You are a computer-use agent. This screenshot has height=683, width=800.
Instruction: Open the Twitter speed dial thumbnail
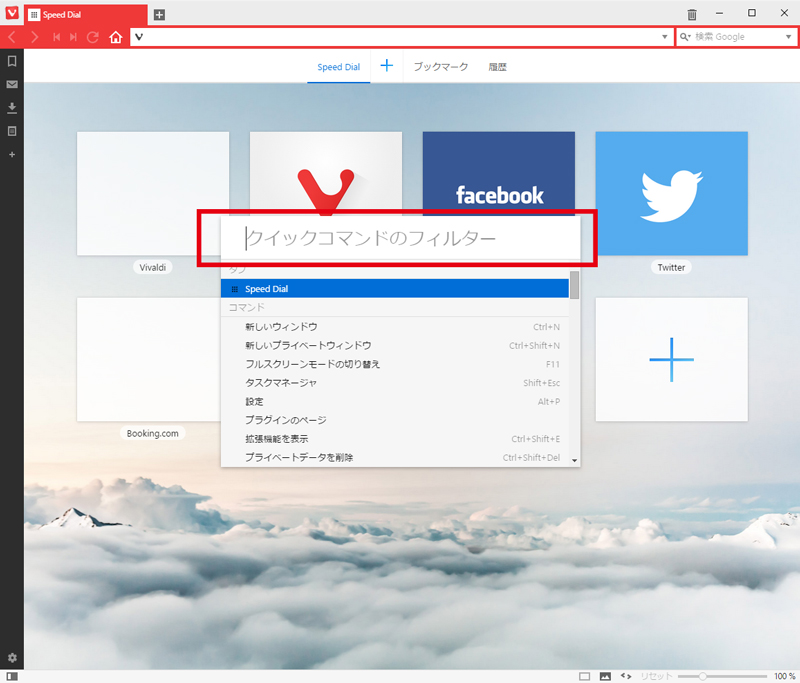tap(671, 193)
